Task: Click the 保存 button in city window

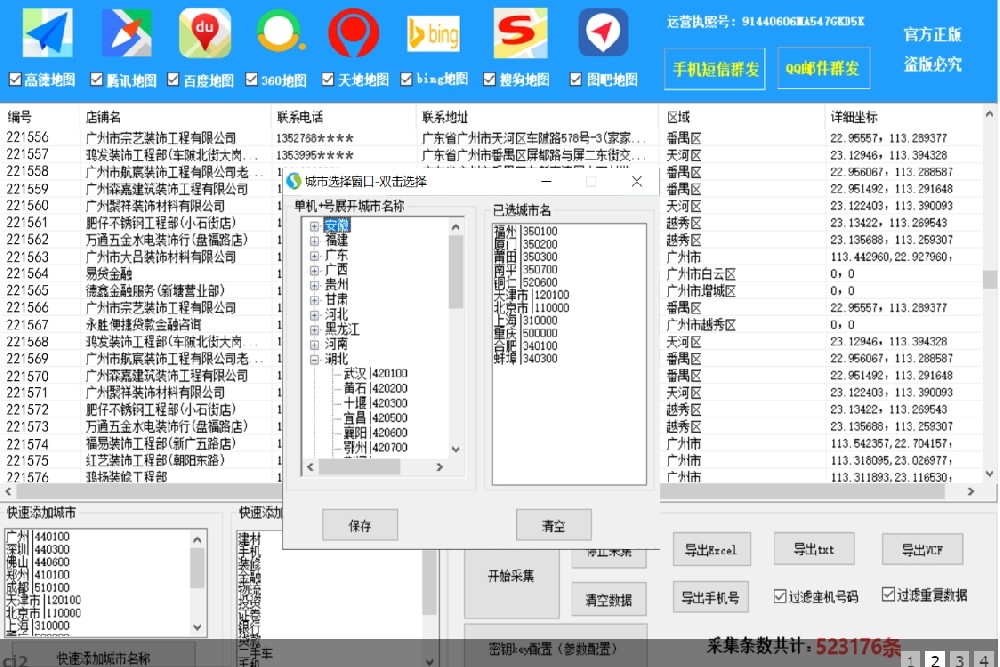Action: (360, 525)
